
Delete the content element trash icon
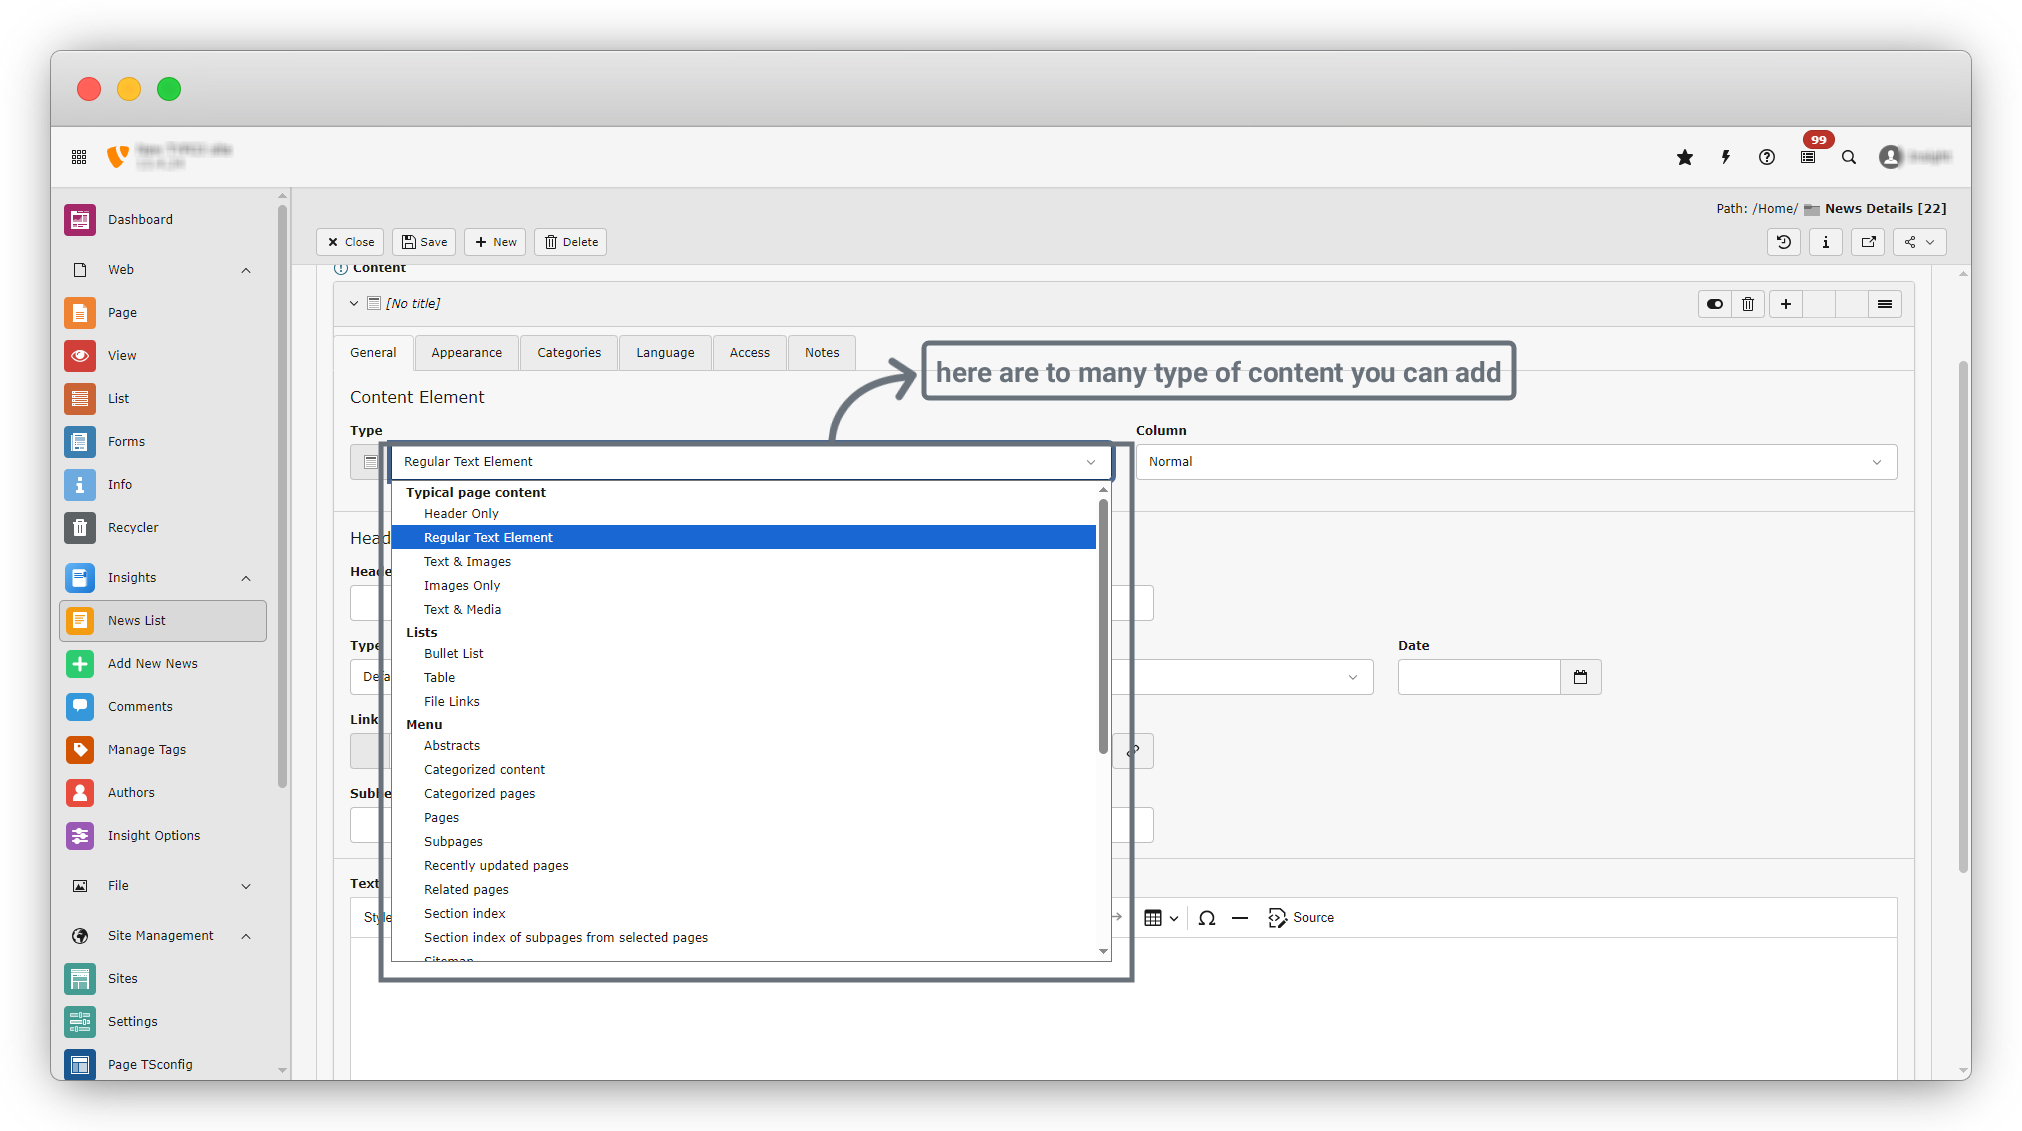[x=1748, y=304]
